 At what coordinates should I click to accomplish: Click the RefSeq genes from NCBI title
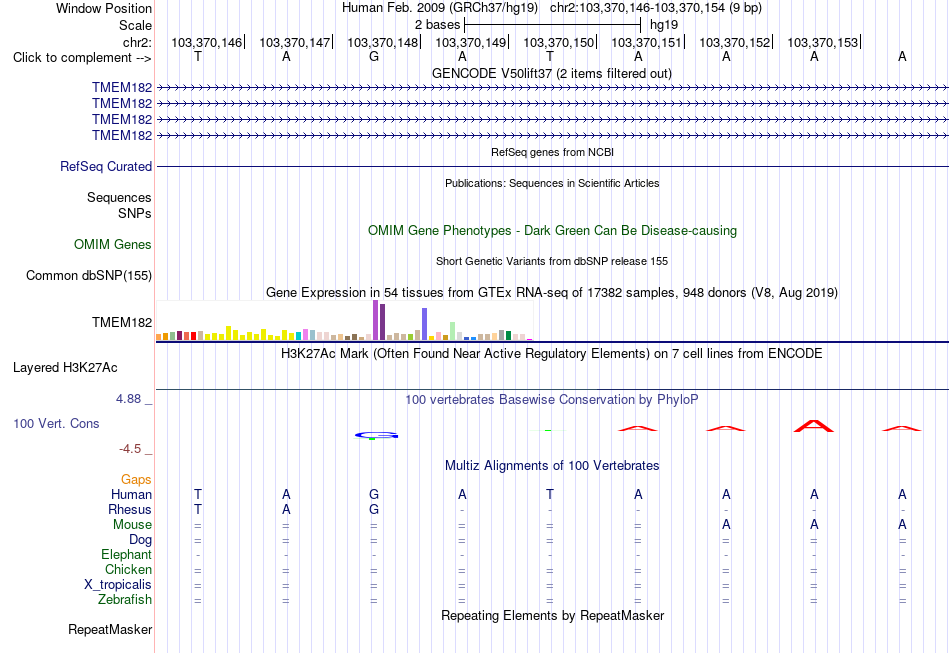pyautogui.click(x=552, y=152)
